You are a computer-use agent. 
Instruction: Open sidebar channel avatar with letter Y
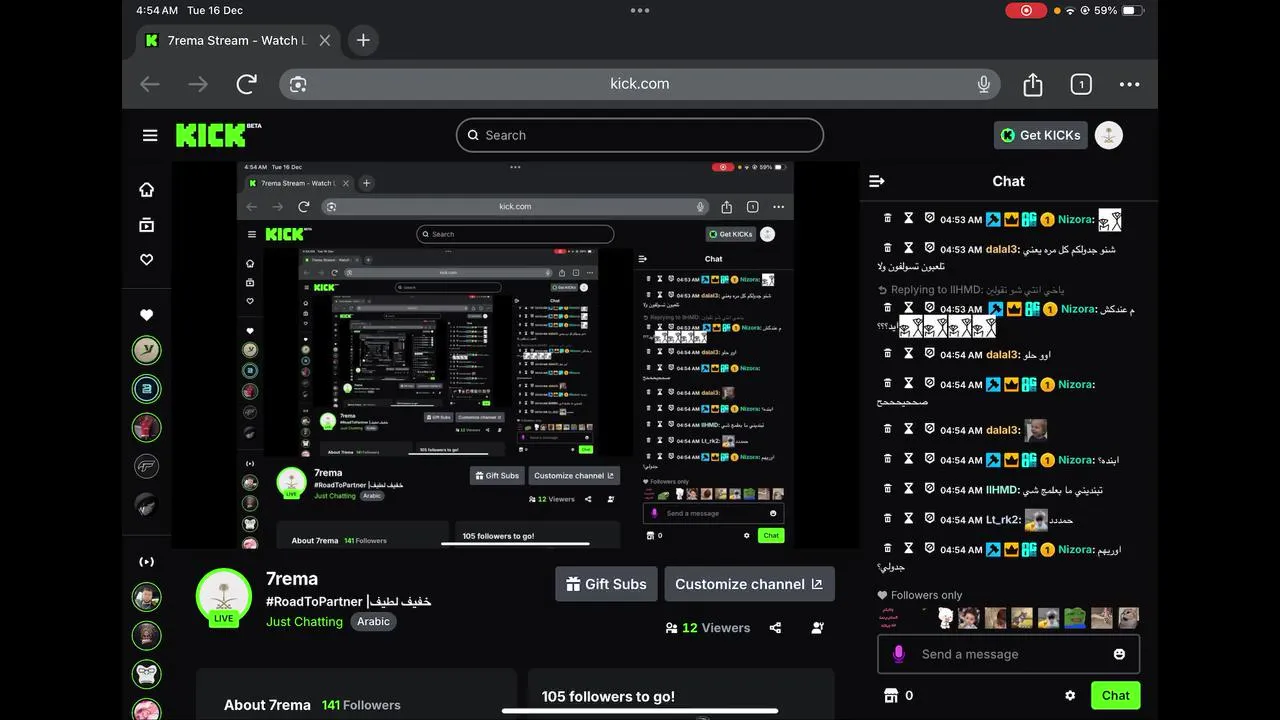146,350
